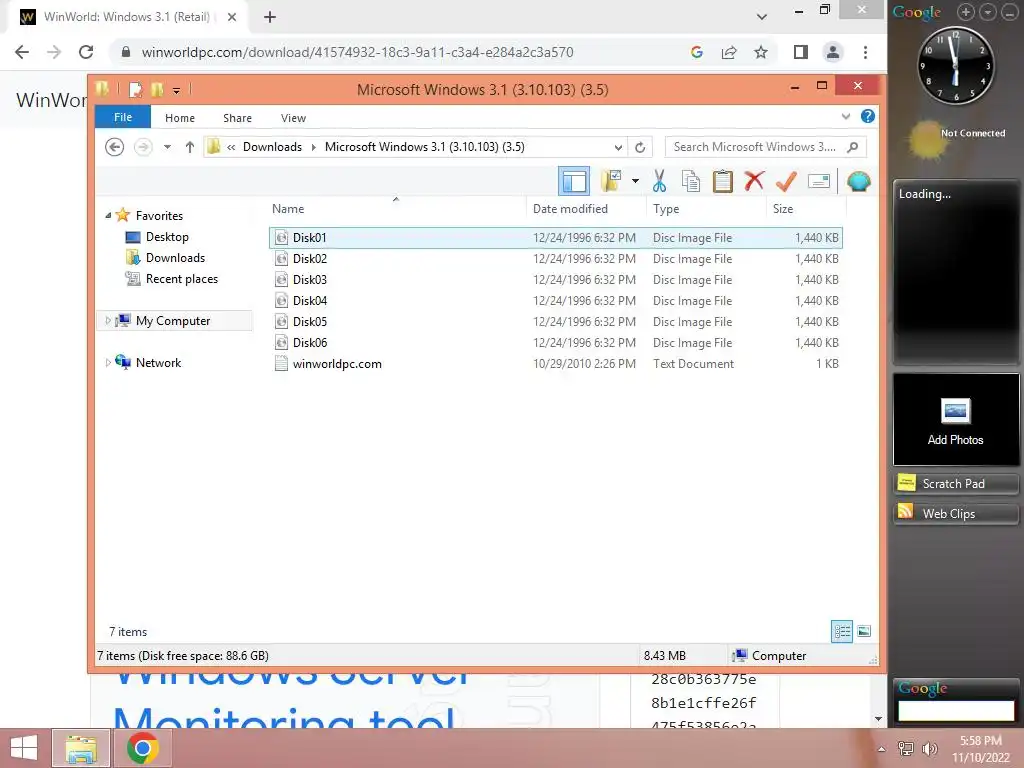Click the Google search box in sidebar
The width and height of the screenshot is (1024, 768).
click(x=956, y=711)
